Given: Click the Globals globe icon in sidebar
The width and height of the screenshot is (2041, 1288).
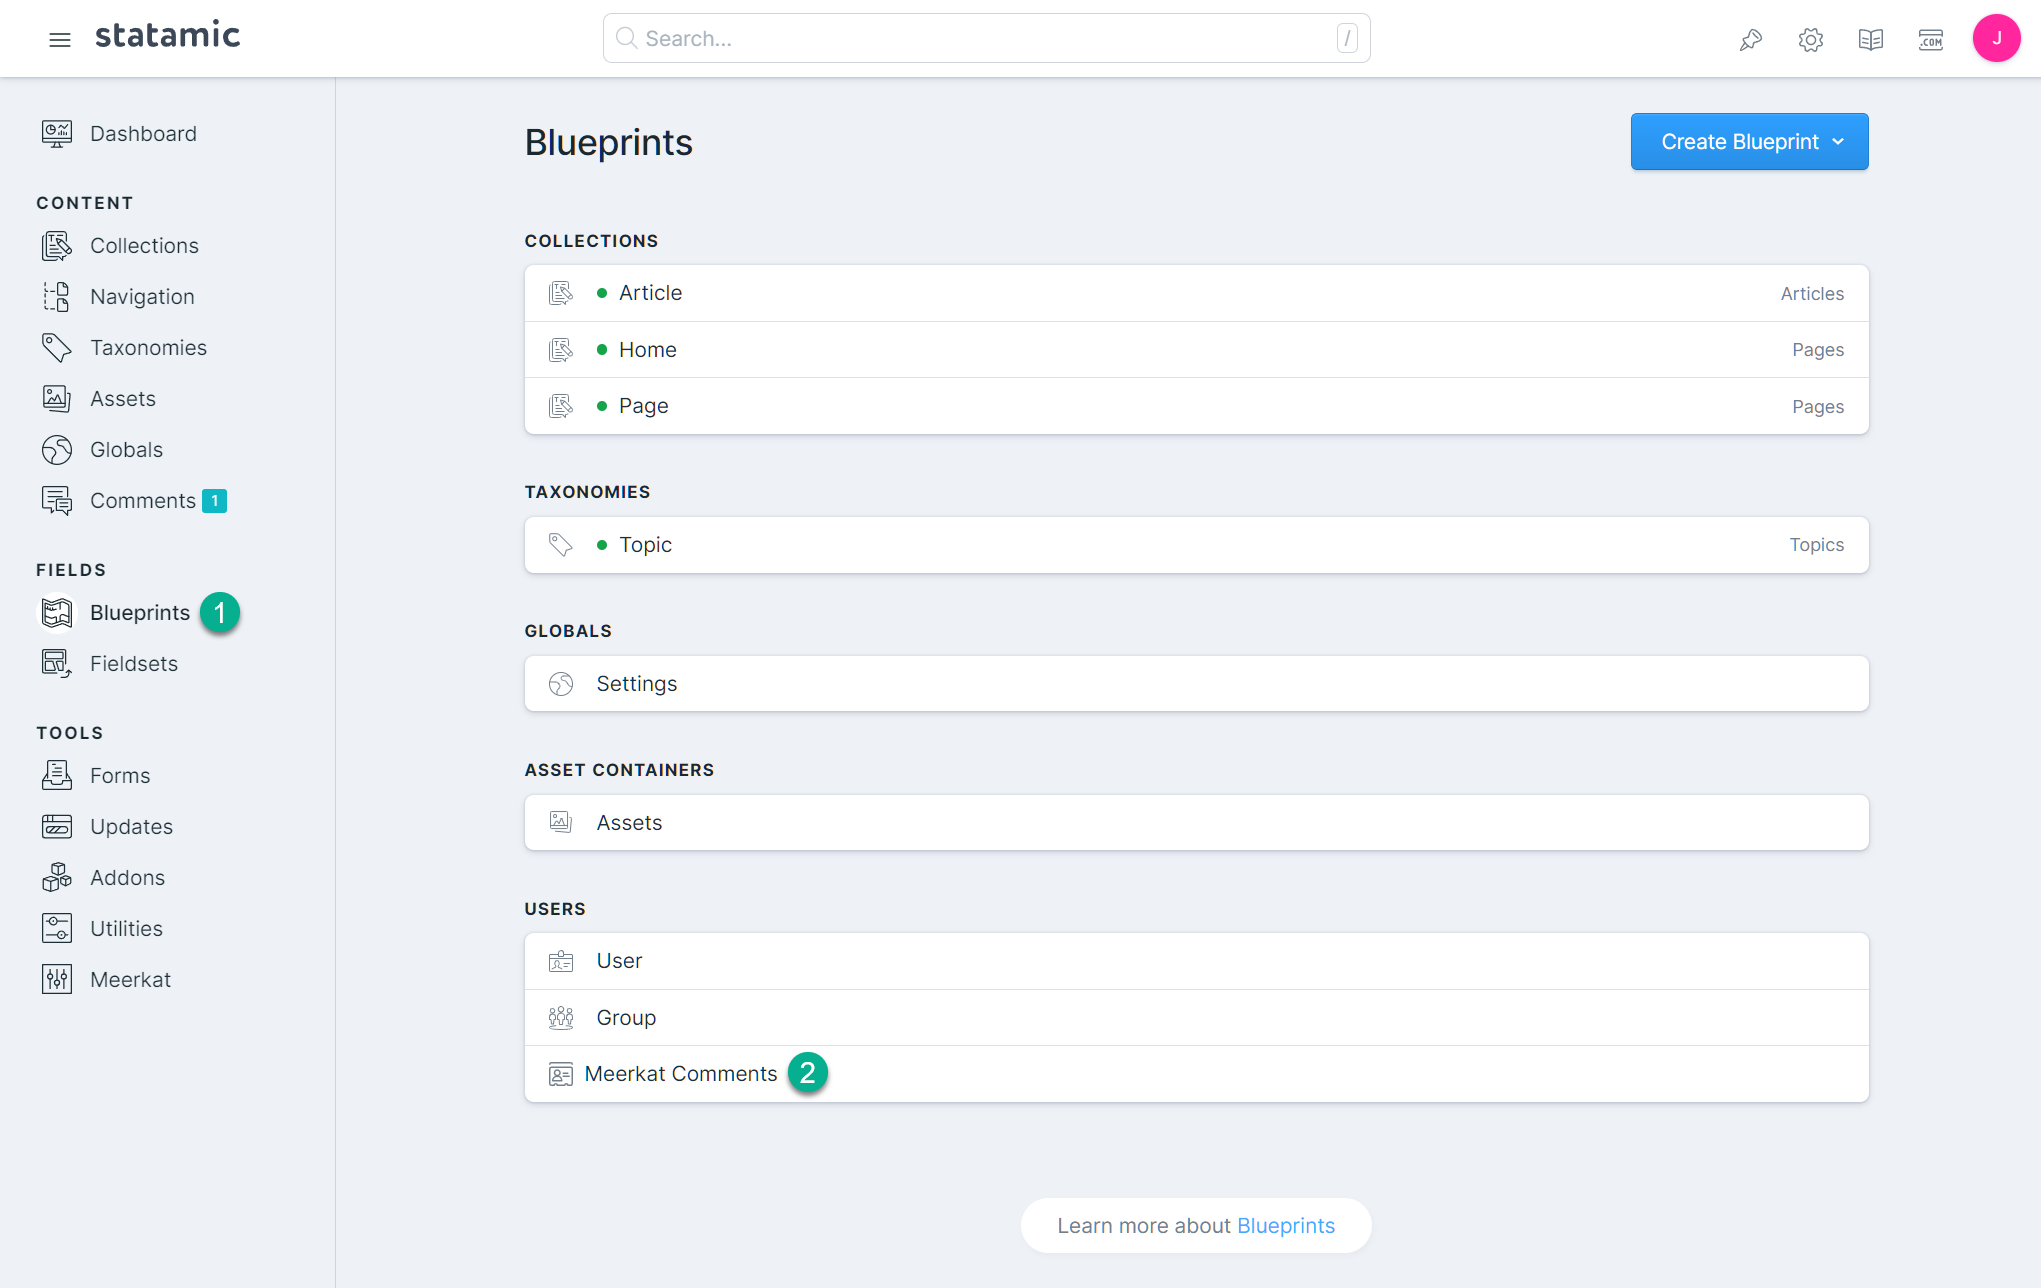Looking at the screenshot, I should pyautogui.click(x=57, y=450).
